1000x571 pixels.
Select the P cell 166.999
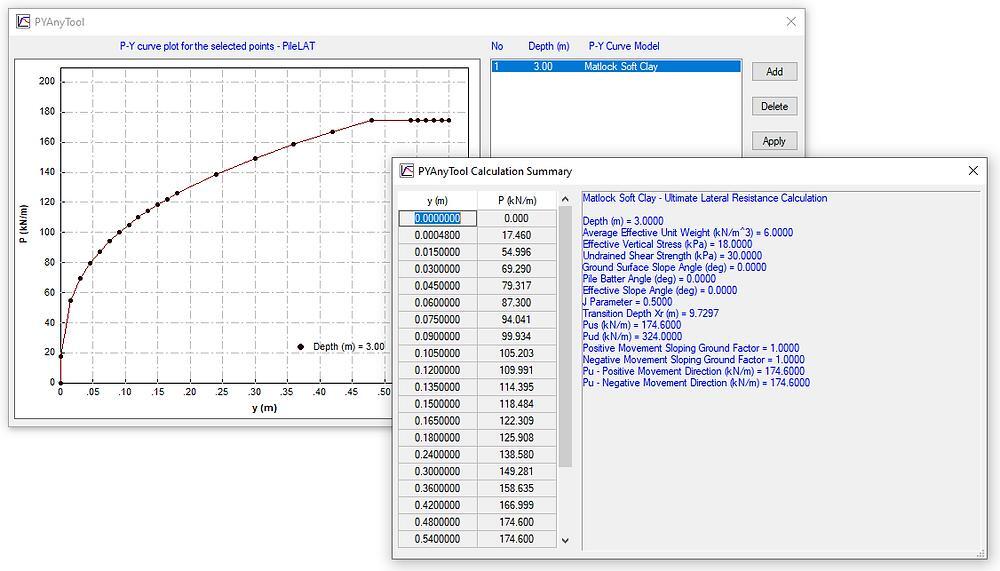[x=517, y=505]
